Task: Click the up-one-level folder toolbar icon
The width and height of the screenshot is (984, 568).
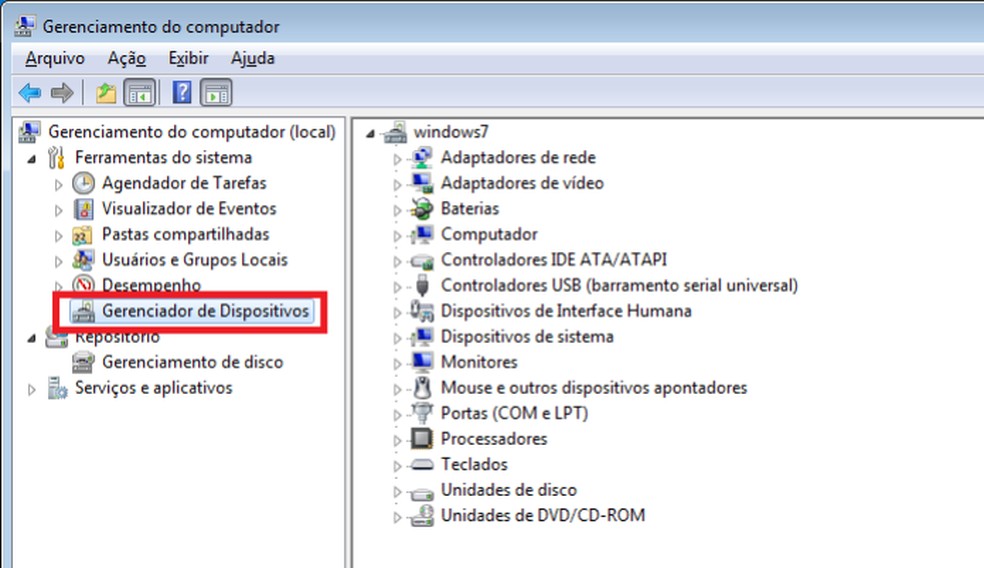Action: tap(106, 94)
